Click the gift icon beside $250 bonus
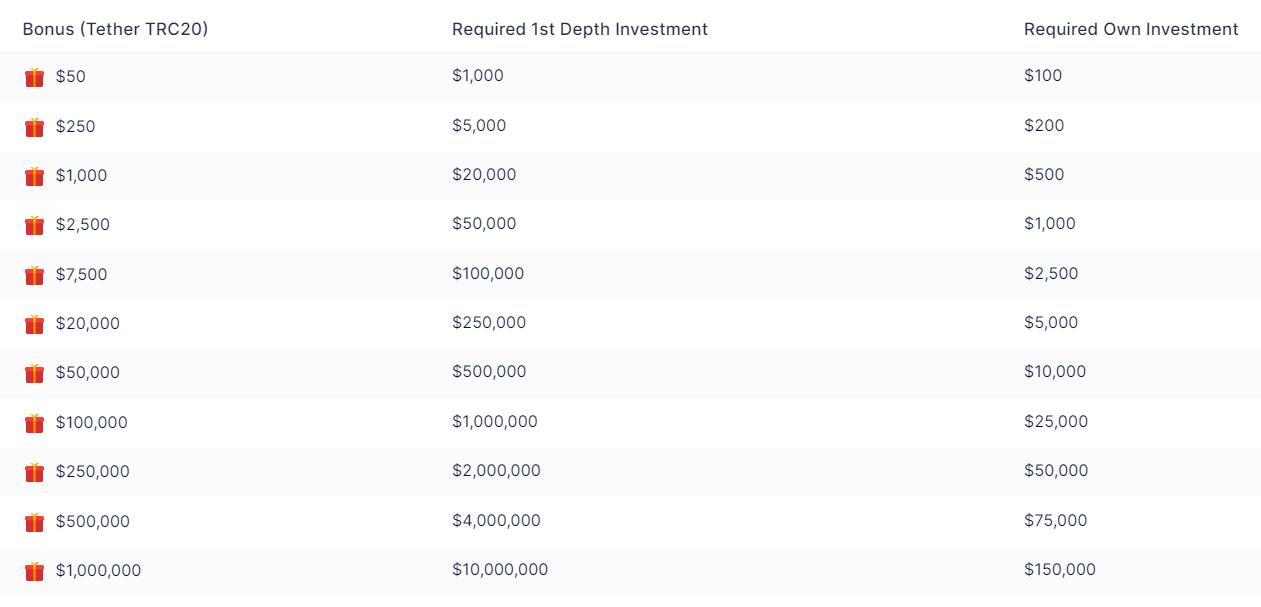This screenshot has width=1261, height=607. pyautogui.click(x=35, y=127)
